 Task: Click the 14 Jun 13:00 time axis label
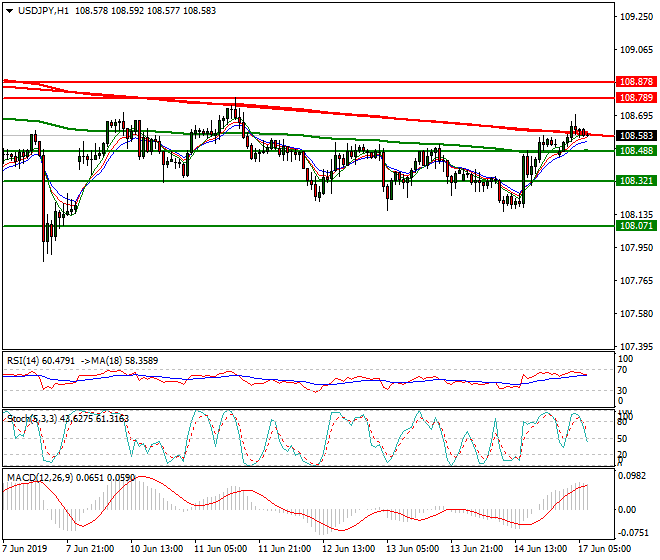pyautogui.click(x=540, y=549)
